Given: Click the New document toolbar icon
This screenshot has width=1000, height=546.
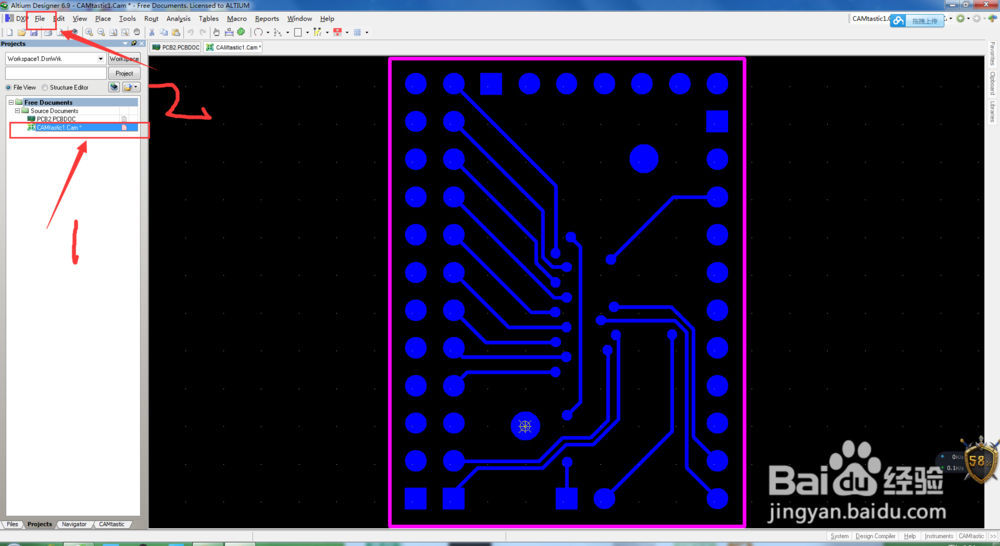Looking at the screenshot, I should point(10,32).
